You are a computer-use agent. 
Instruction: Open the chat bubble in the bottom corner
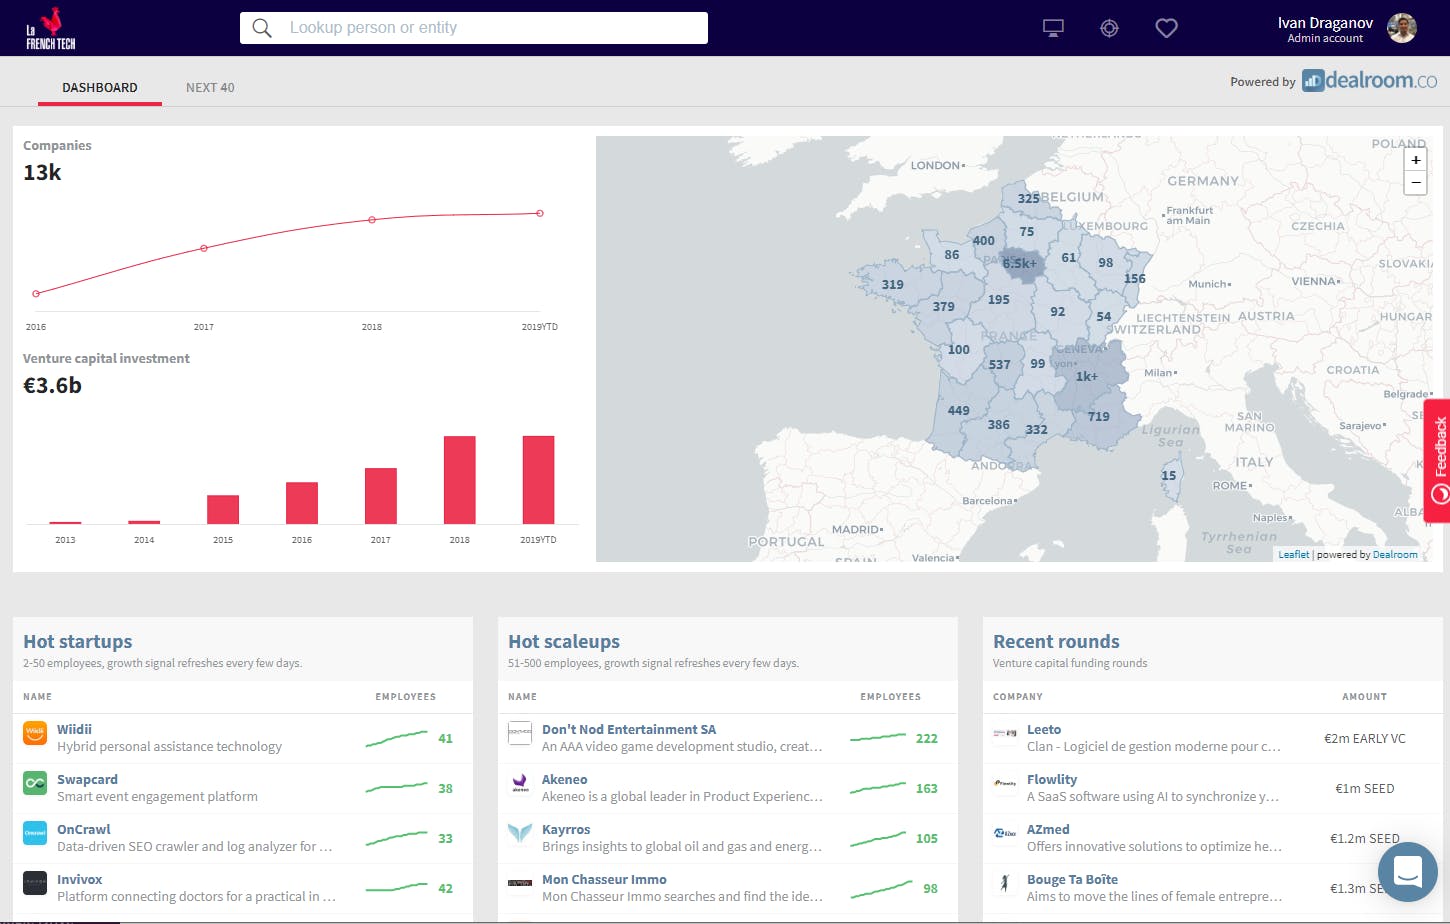click(x=1407, y=872)
